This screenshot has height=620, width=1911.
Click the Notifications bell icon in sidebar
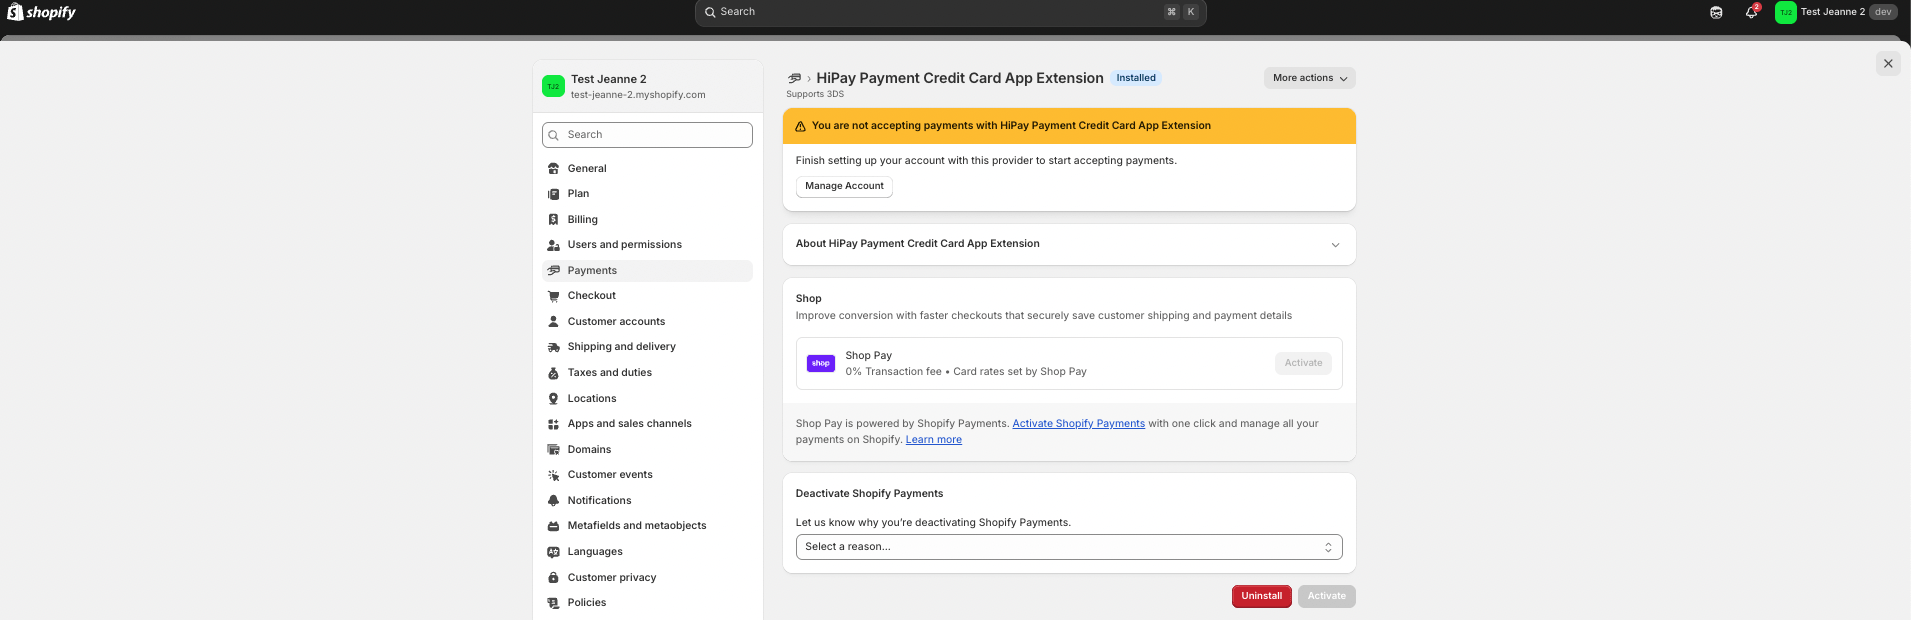[553, 501]
